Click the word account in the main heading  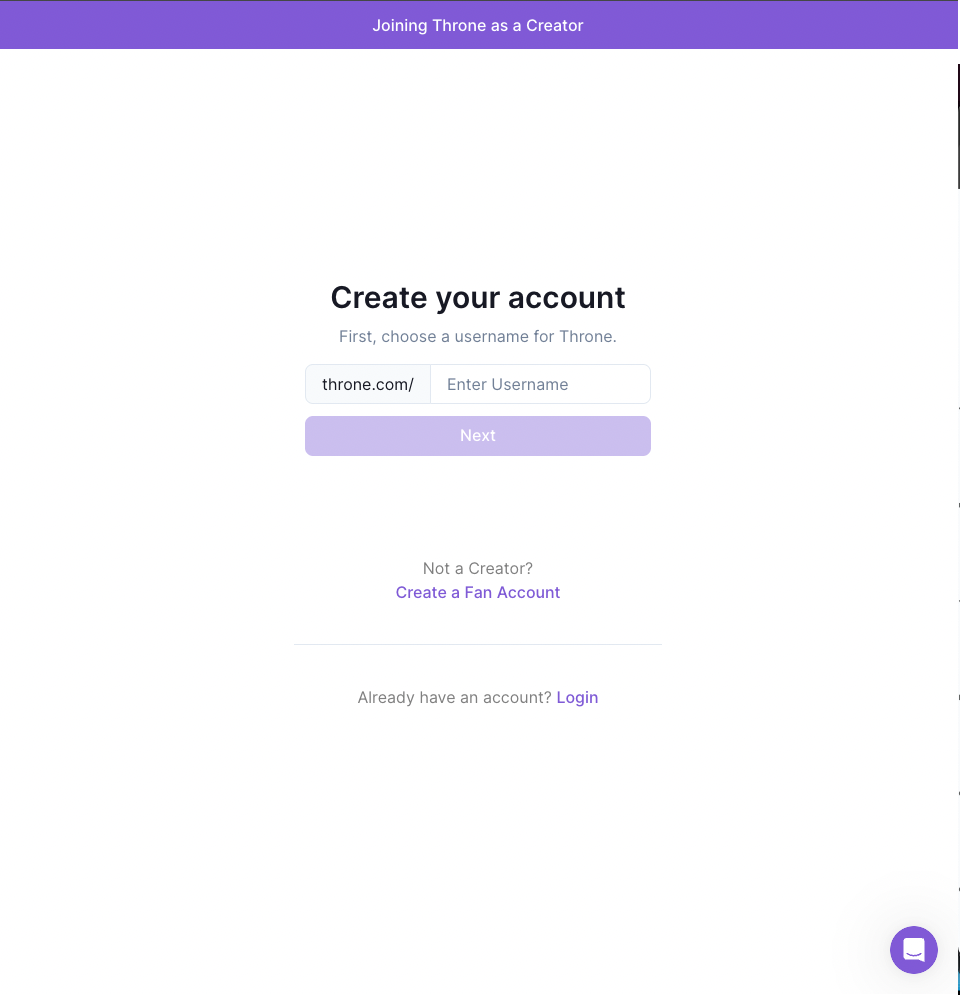click(567, 298)
